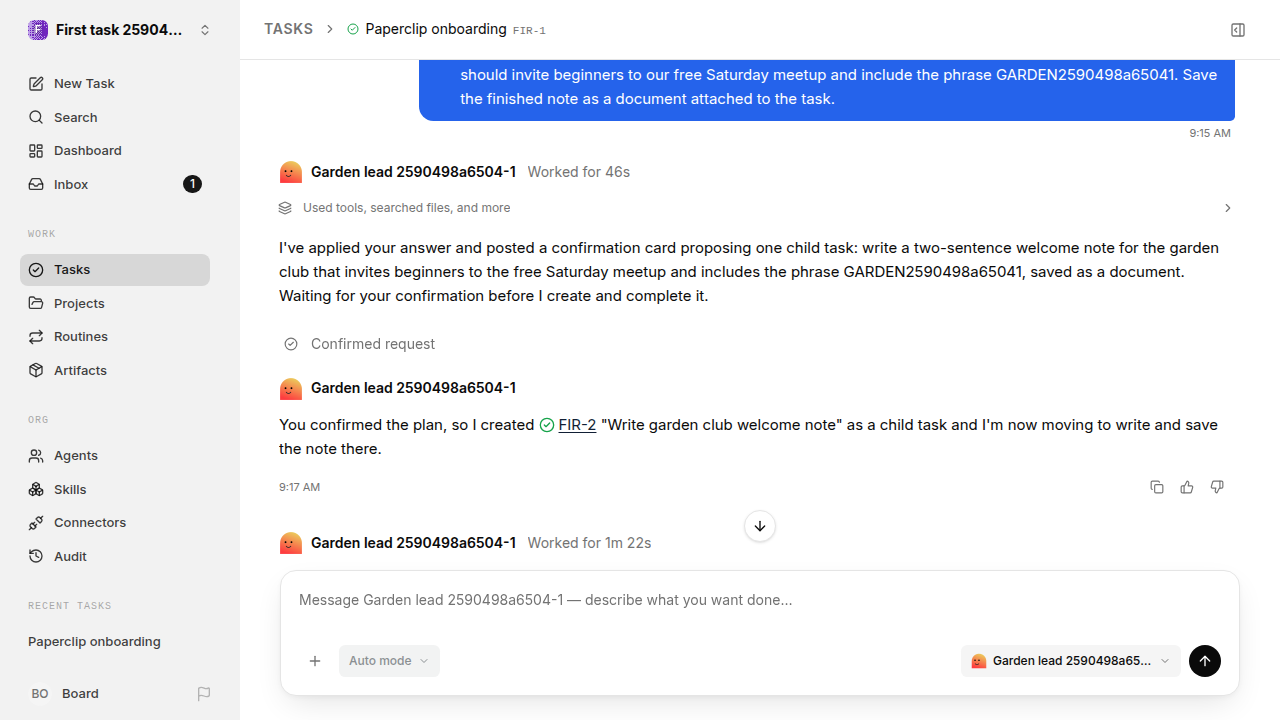This screenshot has width=1280, height=720.
Task: Click the 9:17 AM timestamp
Action: click(299, 487)
